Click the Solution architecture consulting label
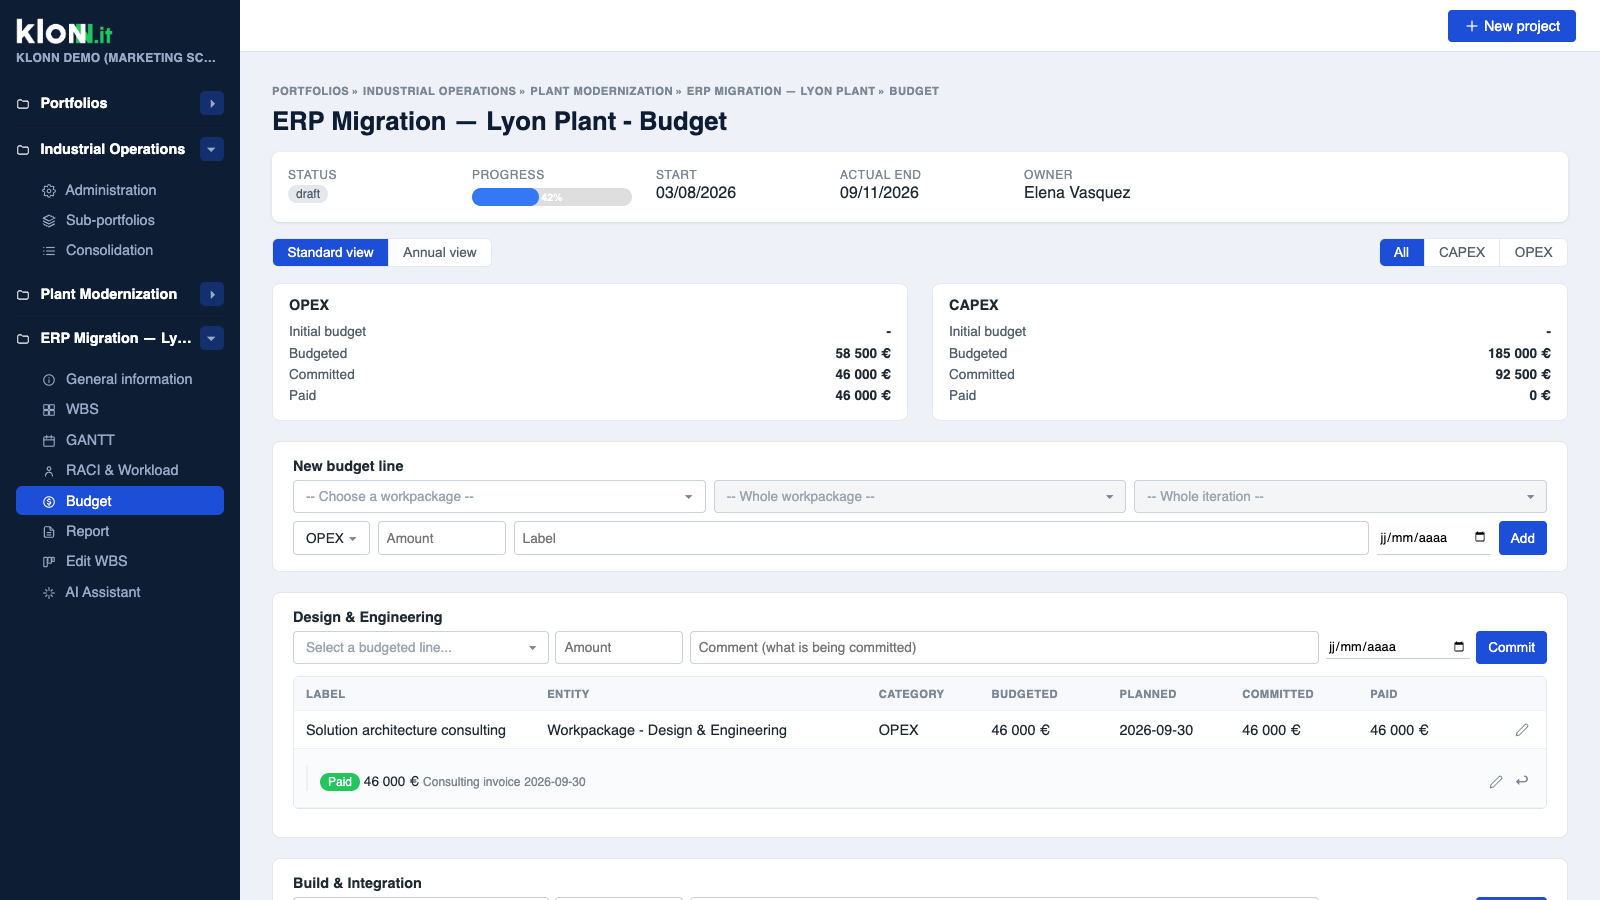 pos(406,731)
